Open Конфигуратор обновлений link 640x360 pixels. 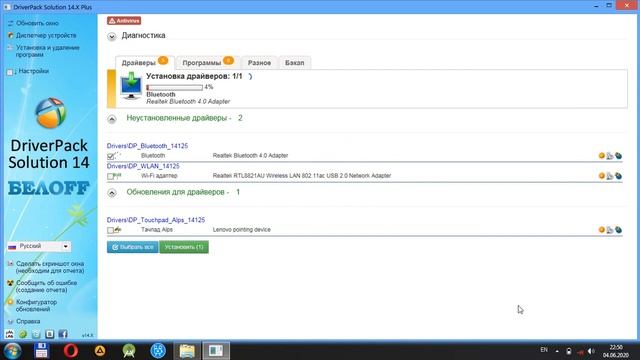(36, 306)
